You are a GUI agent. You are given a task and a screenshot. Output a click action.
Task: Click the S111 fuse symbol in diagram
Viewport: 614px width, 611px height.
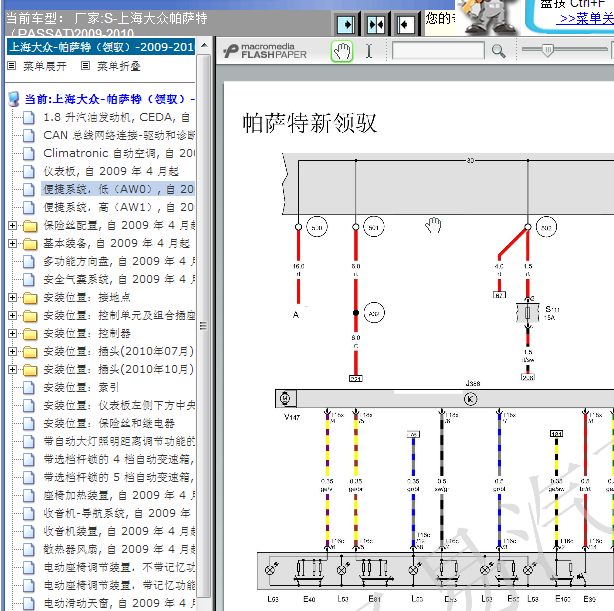528,313
